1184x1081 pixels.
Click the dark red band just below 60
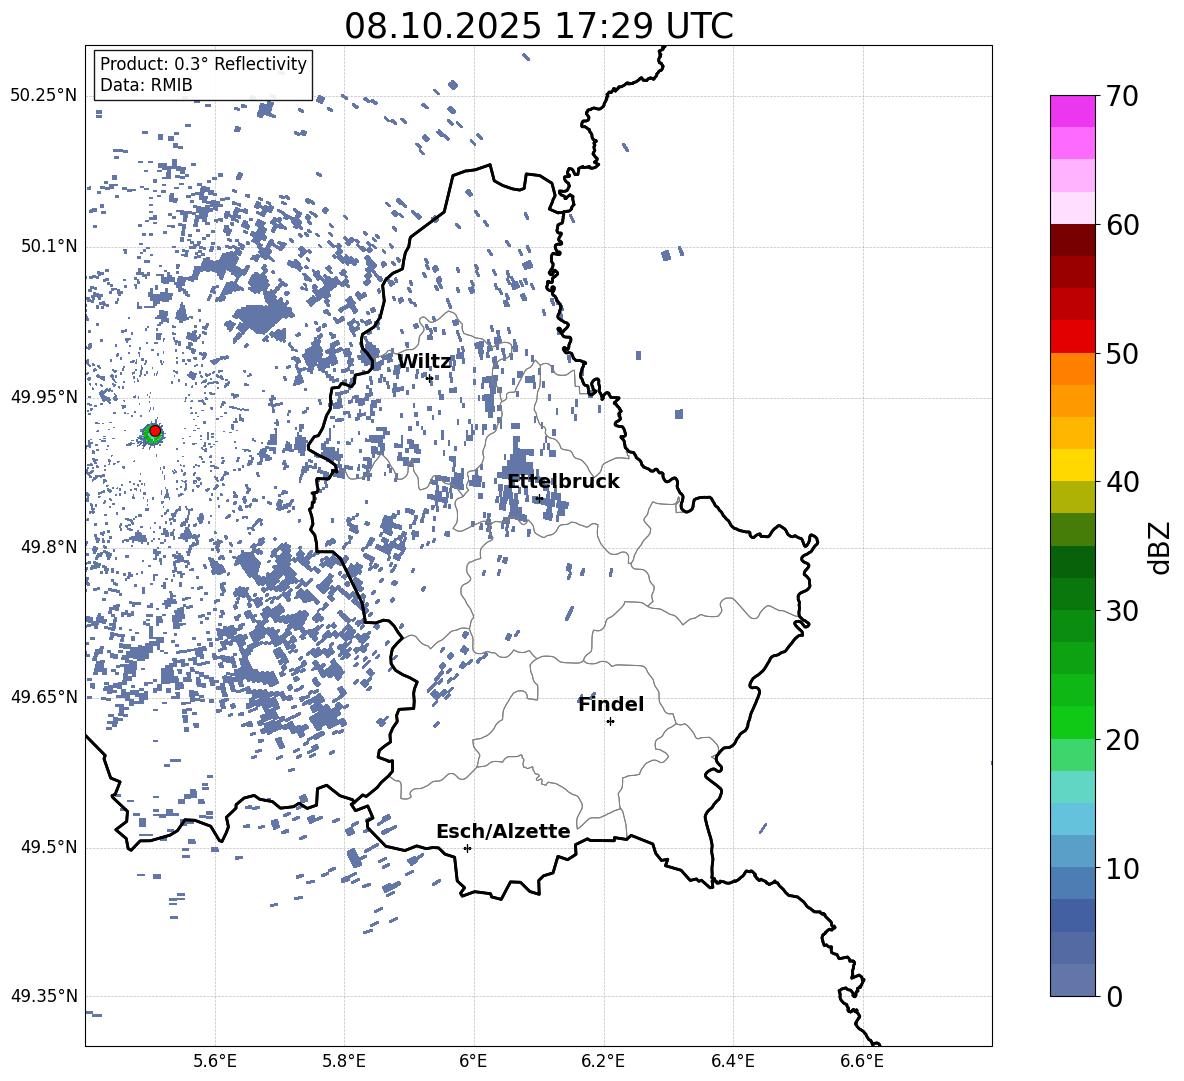pyautogui.click(x=1073, y=240)
